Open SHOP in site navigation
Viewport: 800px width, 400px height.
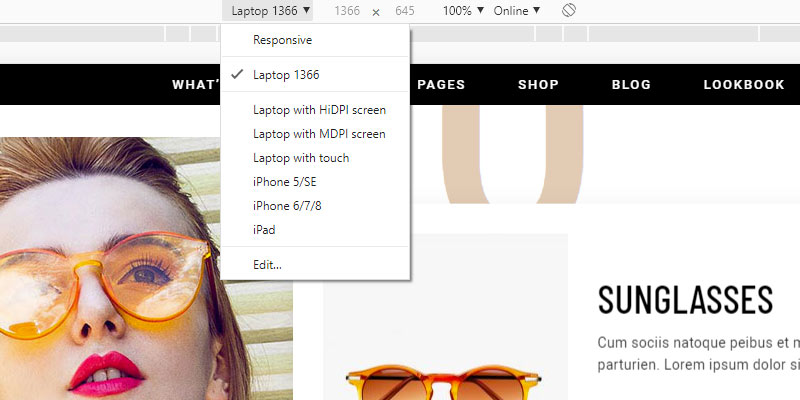click(x=538, y=85)
